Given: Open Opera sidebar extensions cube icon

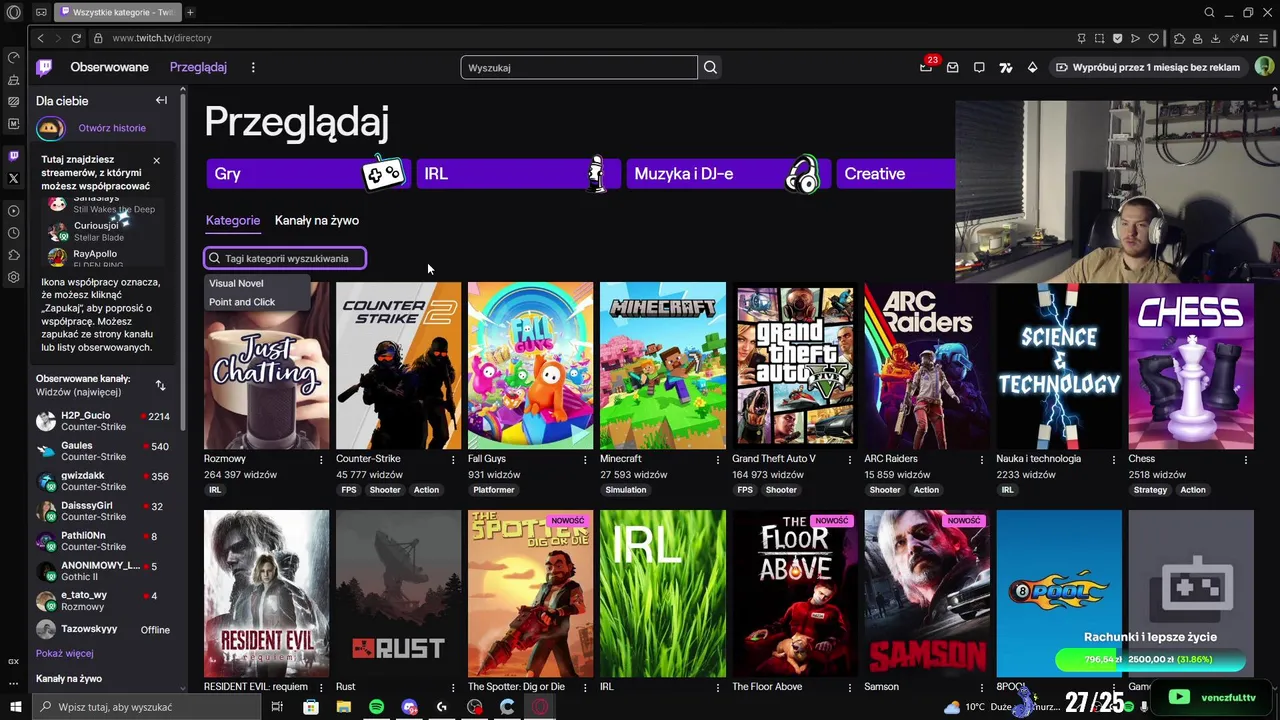Looking at the screenshot, I should click(x=14, y=255).
